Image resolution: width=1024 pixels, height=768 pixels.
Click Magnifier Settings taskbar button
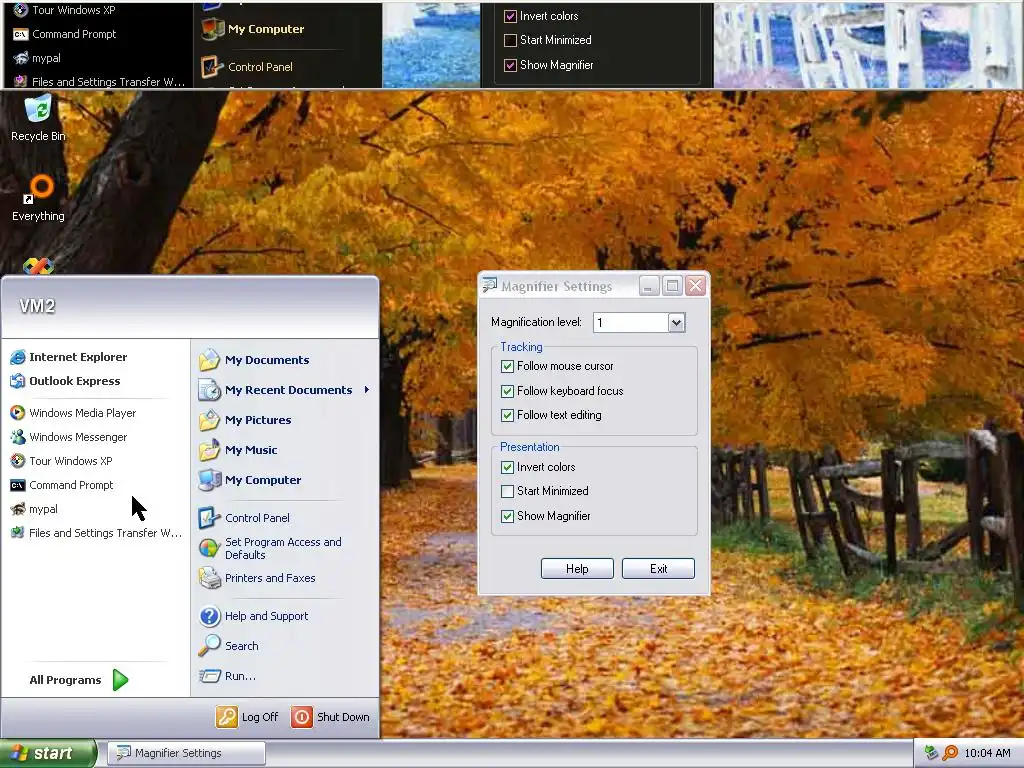click(186, 753)
